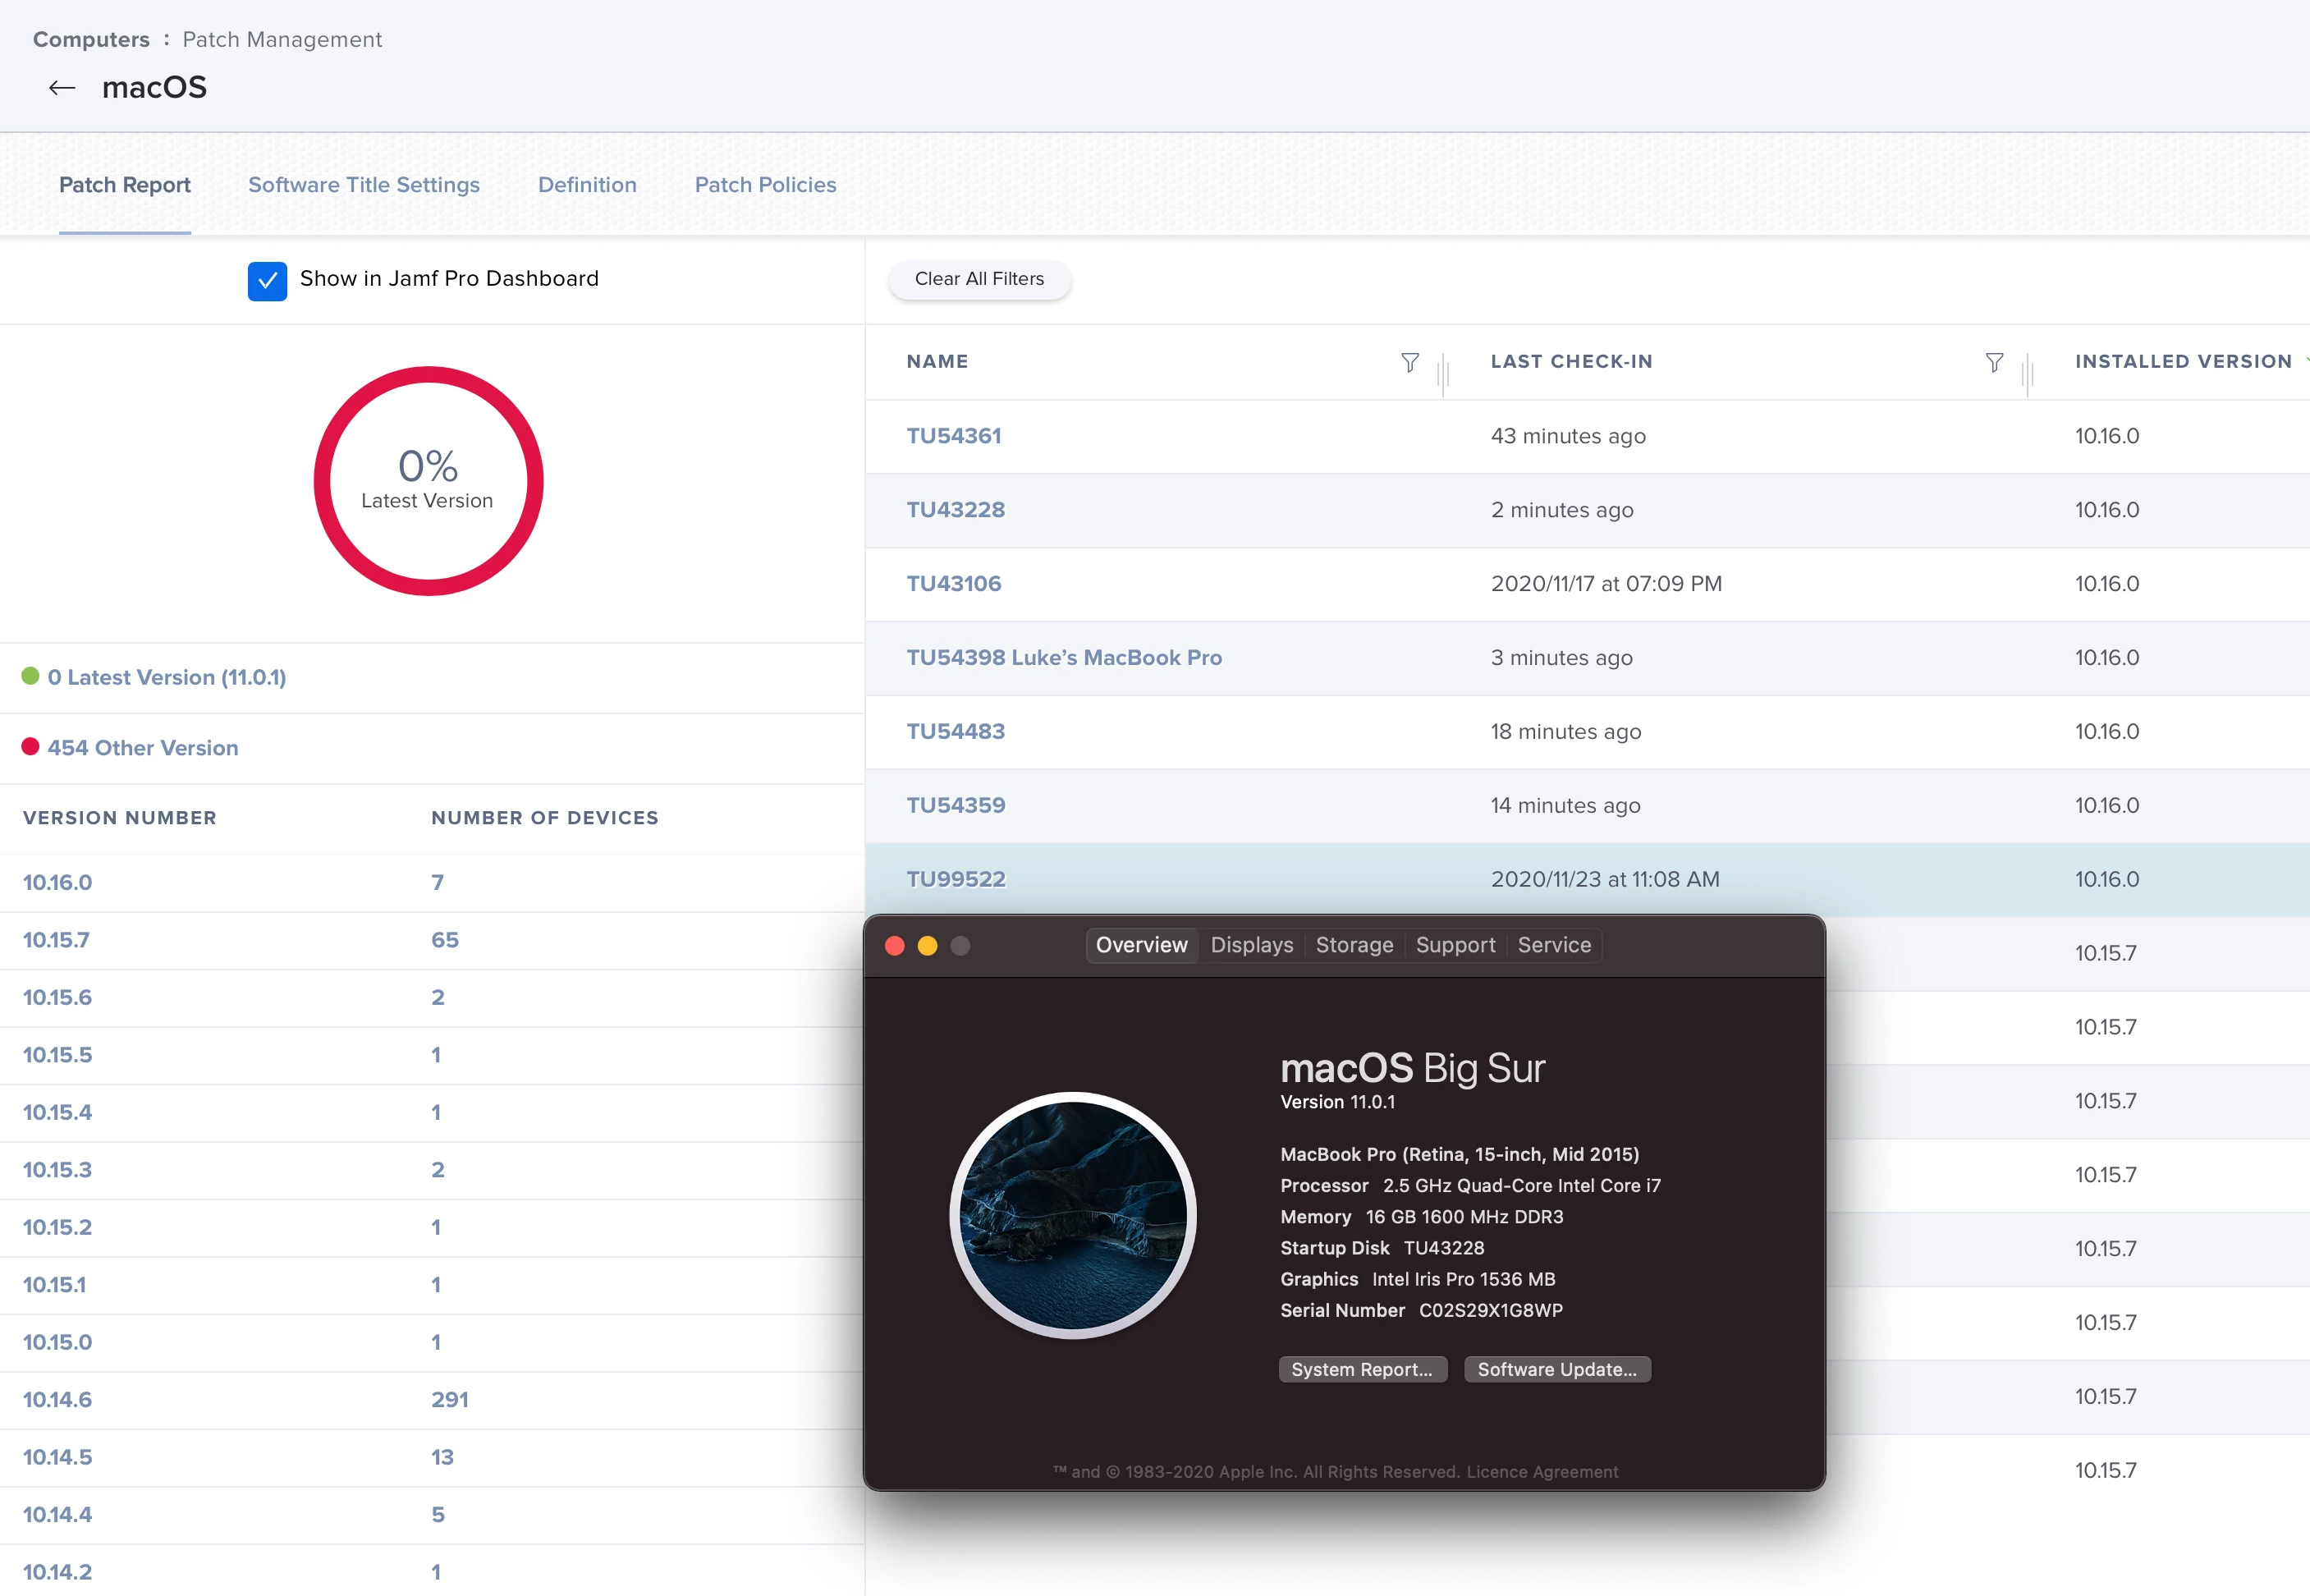This screenshot has height=1596, width=2310.
Task: Open computer TU43106
Action: (x=954, y=584)
